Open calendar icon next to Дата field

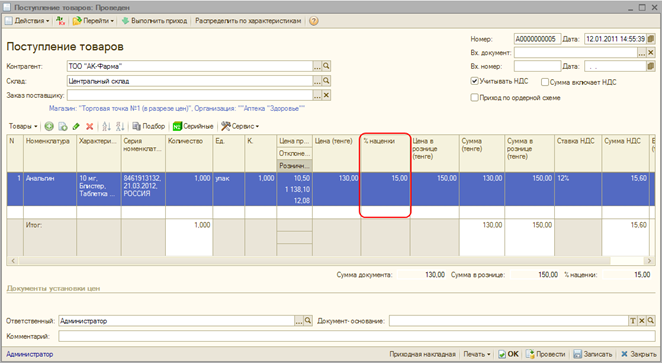click(651, 39)
